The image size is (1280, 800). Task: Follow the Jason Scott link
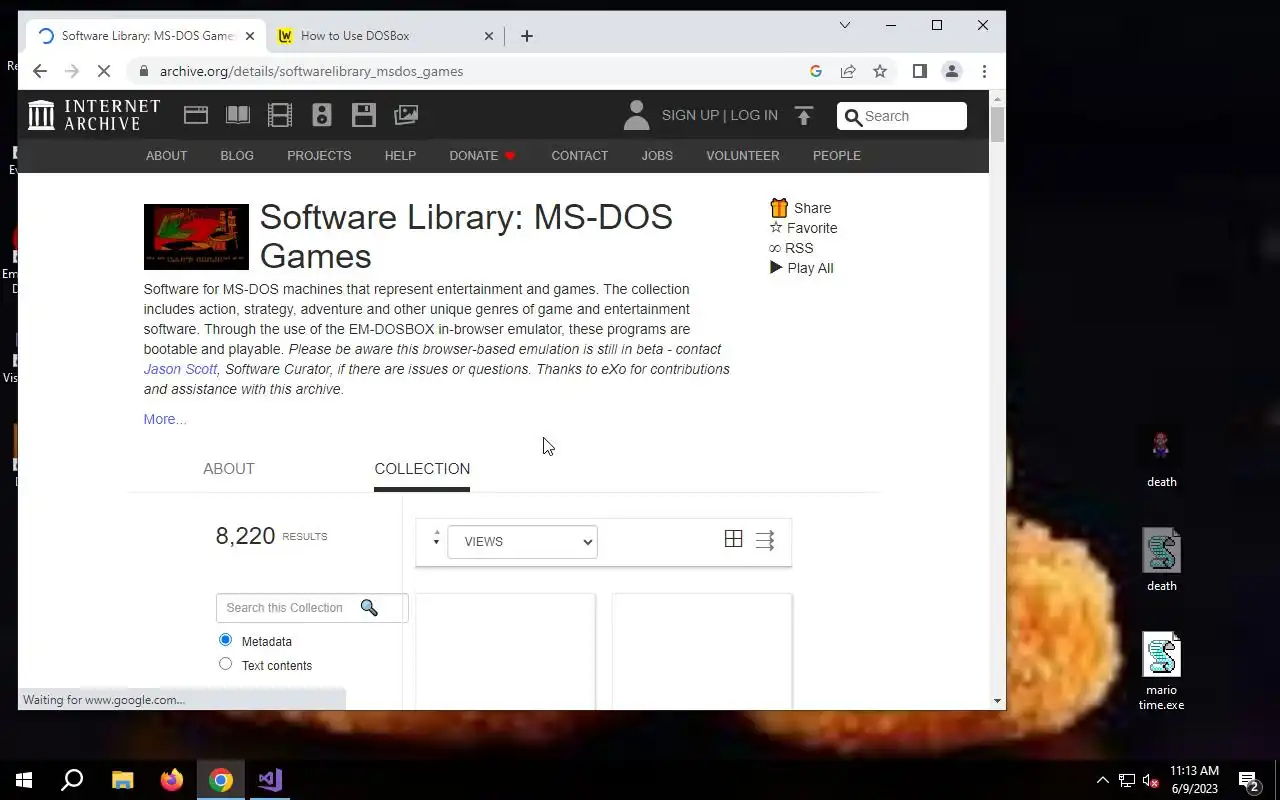pos(180,369)
